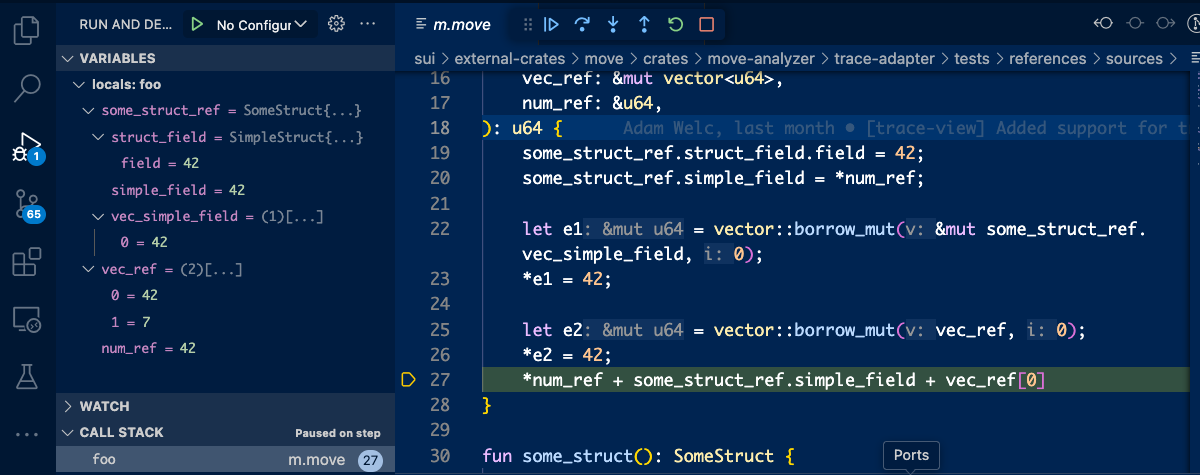Collapse the VARIABLES section
The width and height of the screenshot is (1200, 475).
point(68,58)
